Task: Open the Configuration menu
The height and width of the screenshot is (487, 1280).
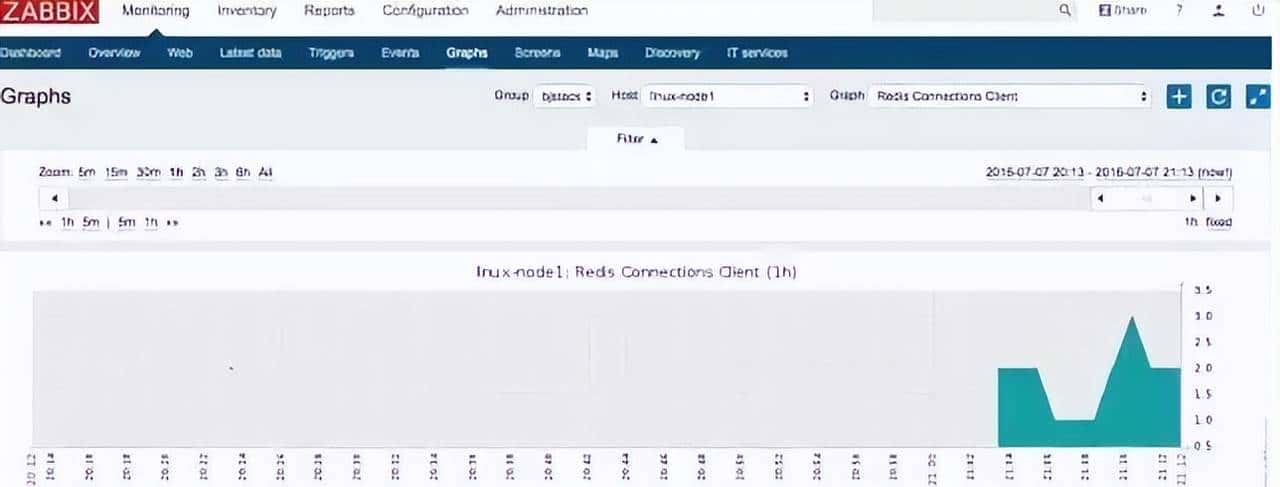Action: (425, 11)
